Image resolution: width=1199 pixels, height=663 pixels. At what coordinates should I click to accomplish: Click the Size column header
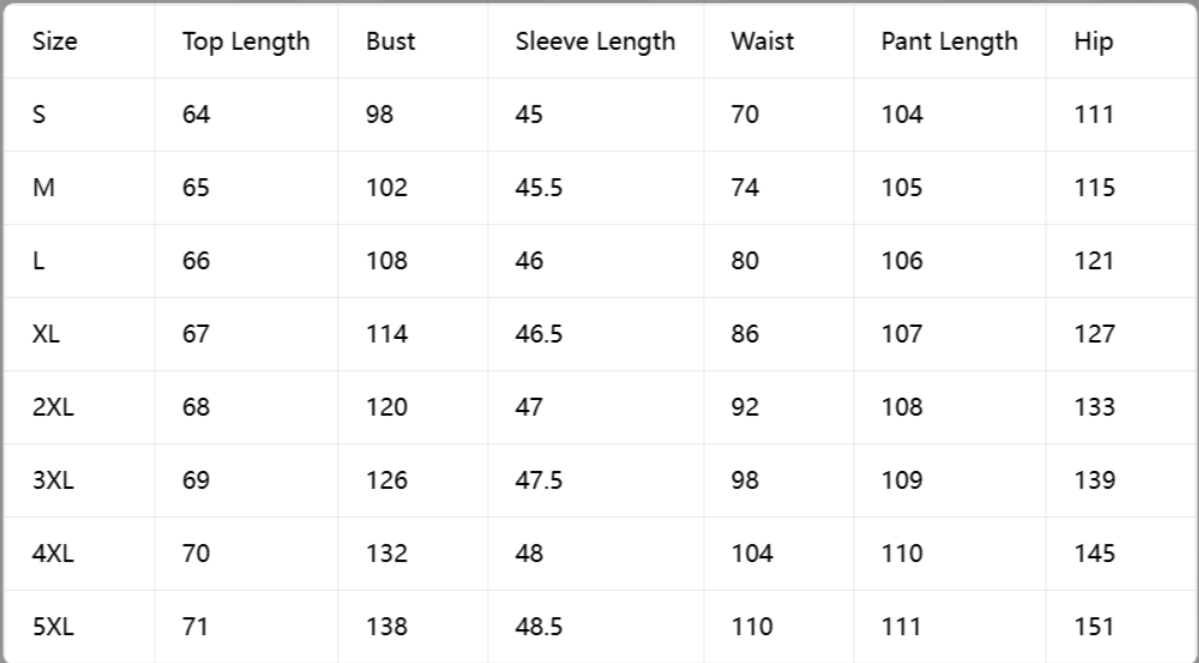click(x=54, y=41)
